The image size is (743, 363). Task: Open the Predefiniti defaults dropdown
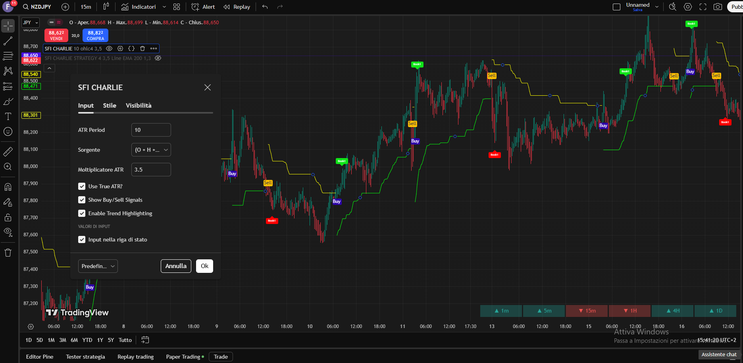click(x=98, y=266)
